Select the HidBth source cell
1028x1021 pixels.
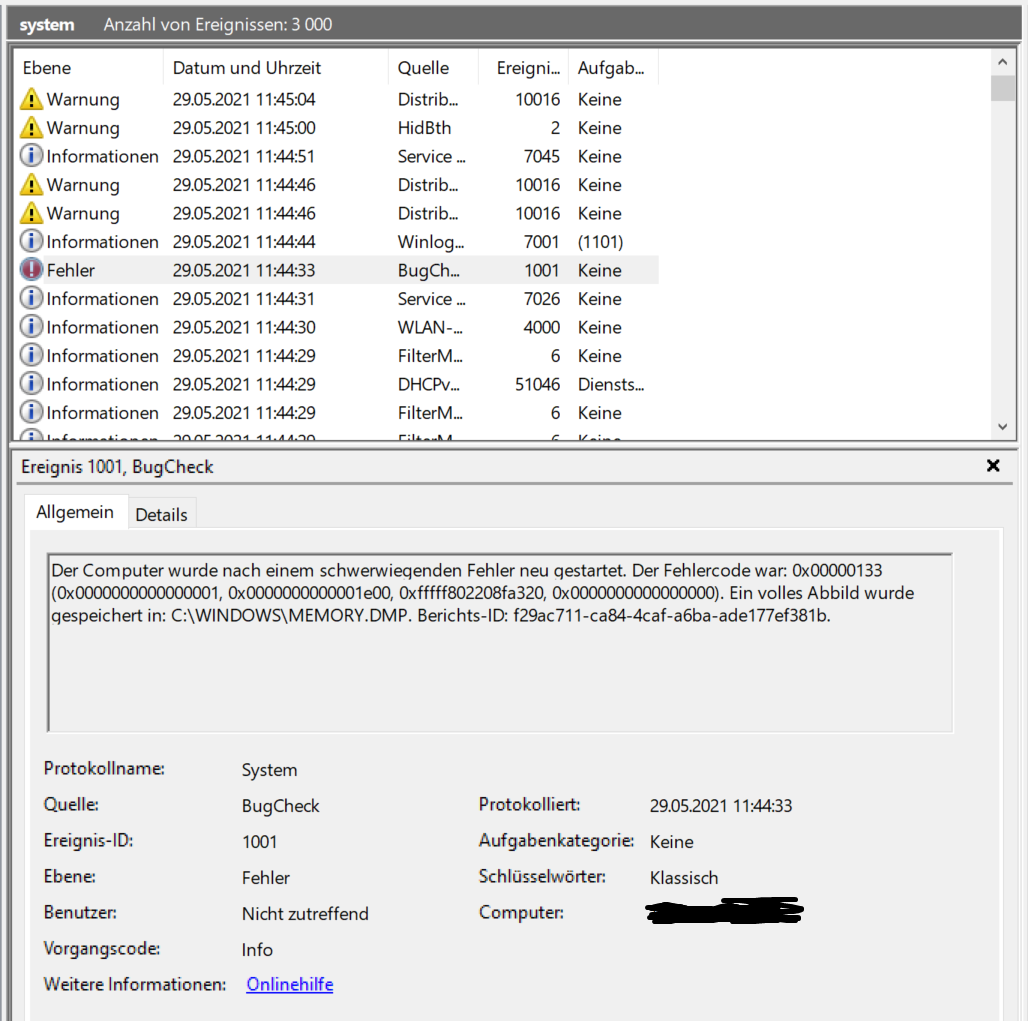[x=424, y=128]
